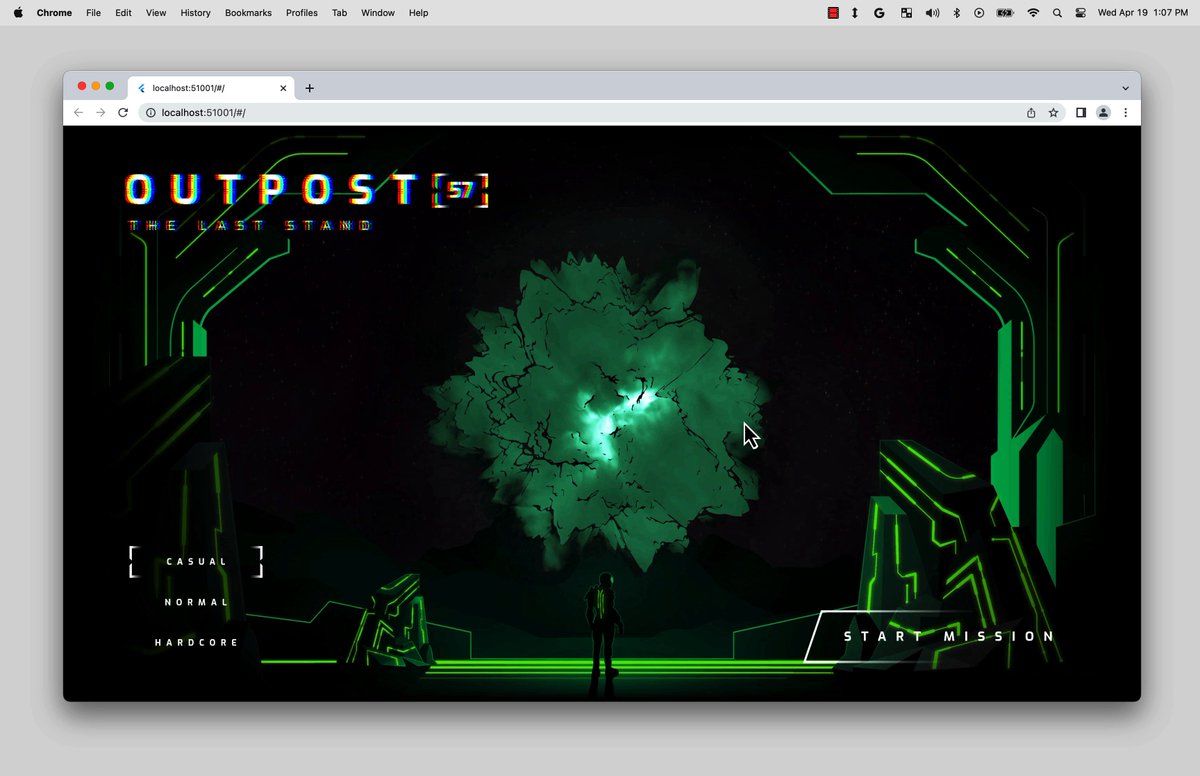Screen dimensions: 1200x776
Task: Open the volume control in menu bar
Action: click(932, 13)
